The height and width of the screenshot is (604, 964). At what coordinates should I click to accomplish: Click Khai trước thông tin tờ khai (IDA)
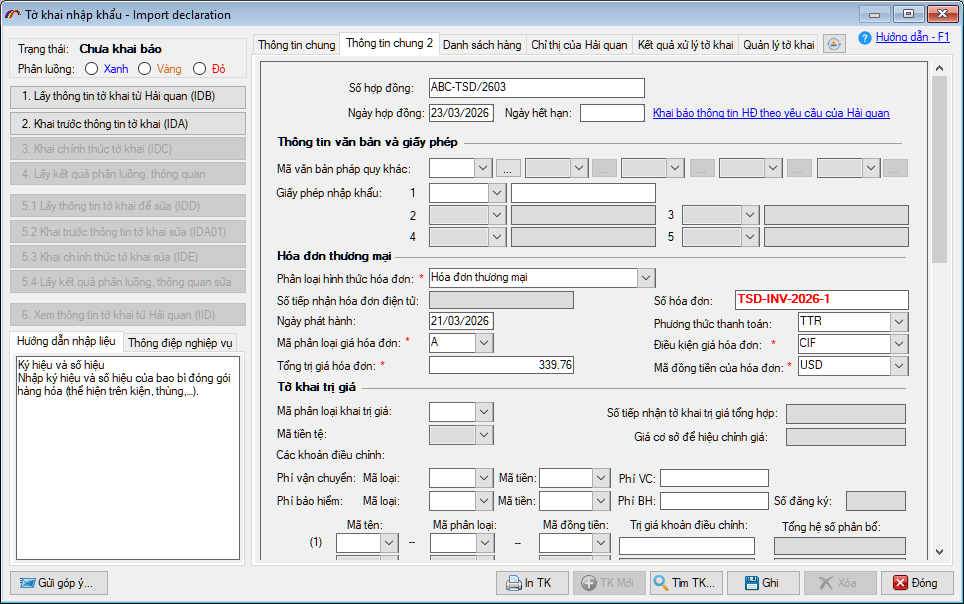(x=126, y=124)
